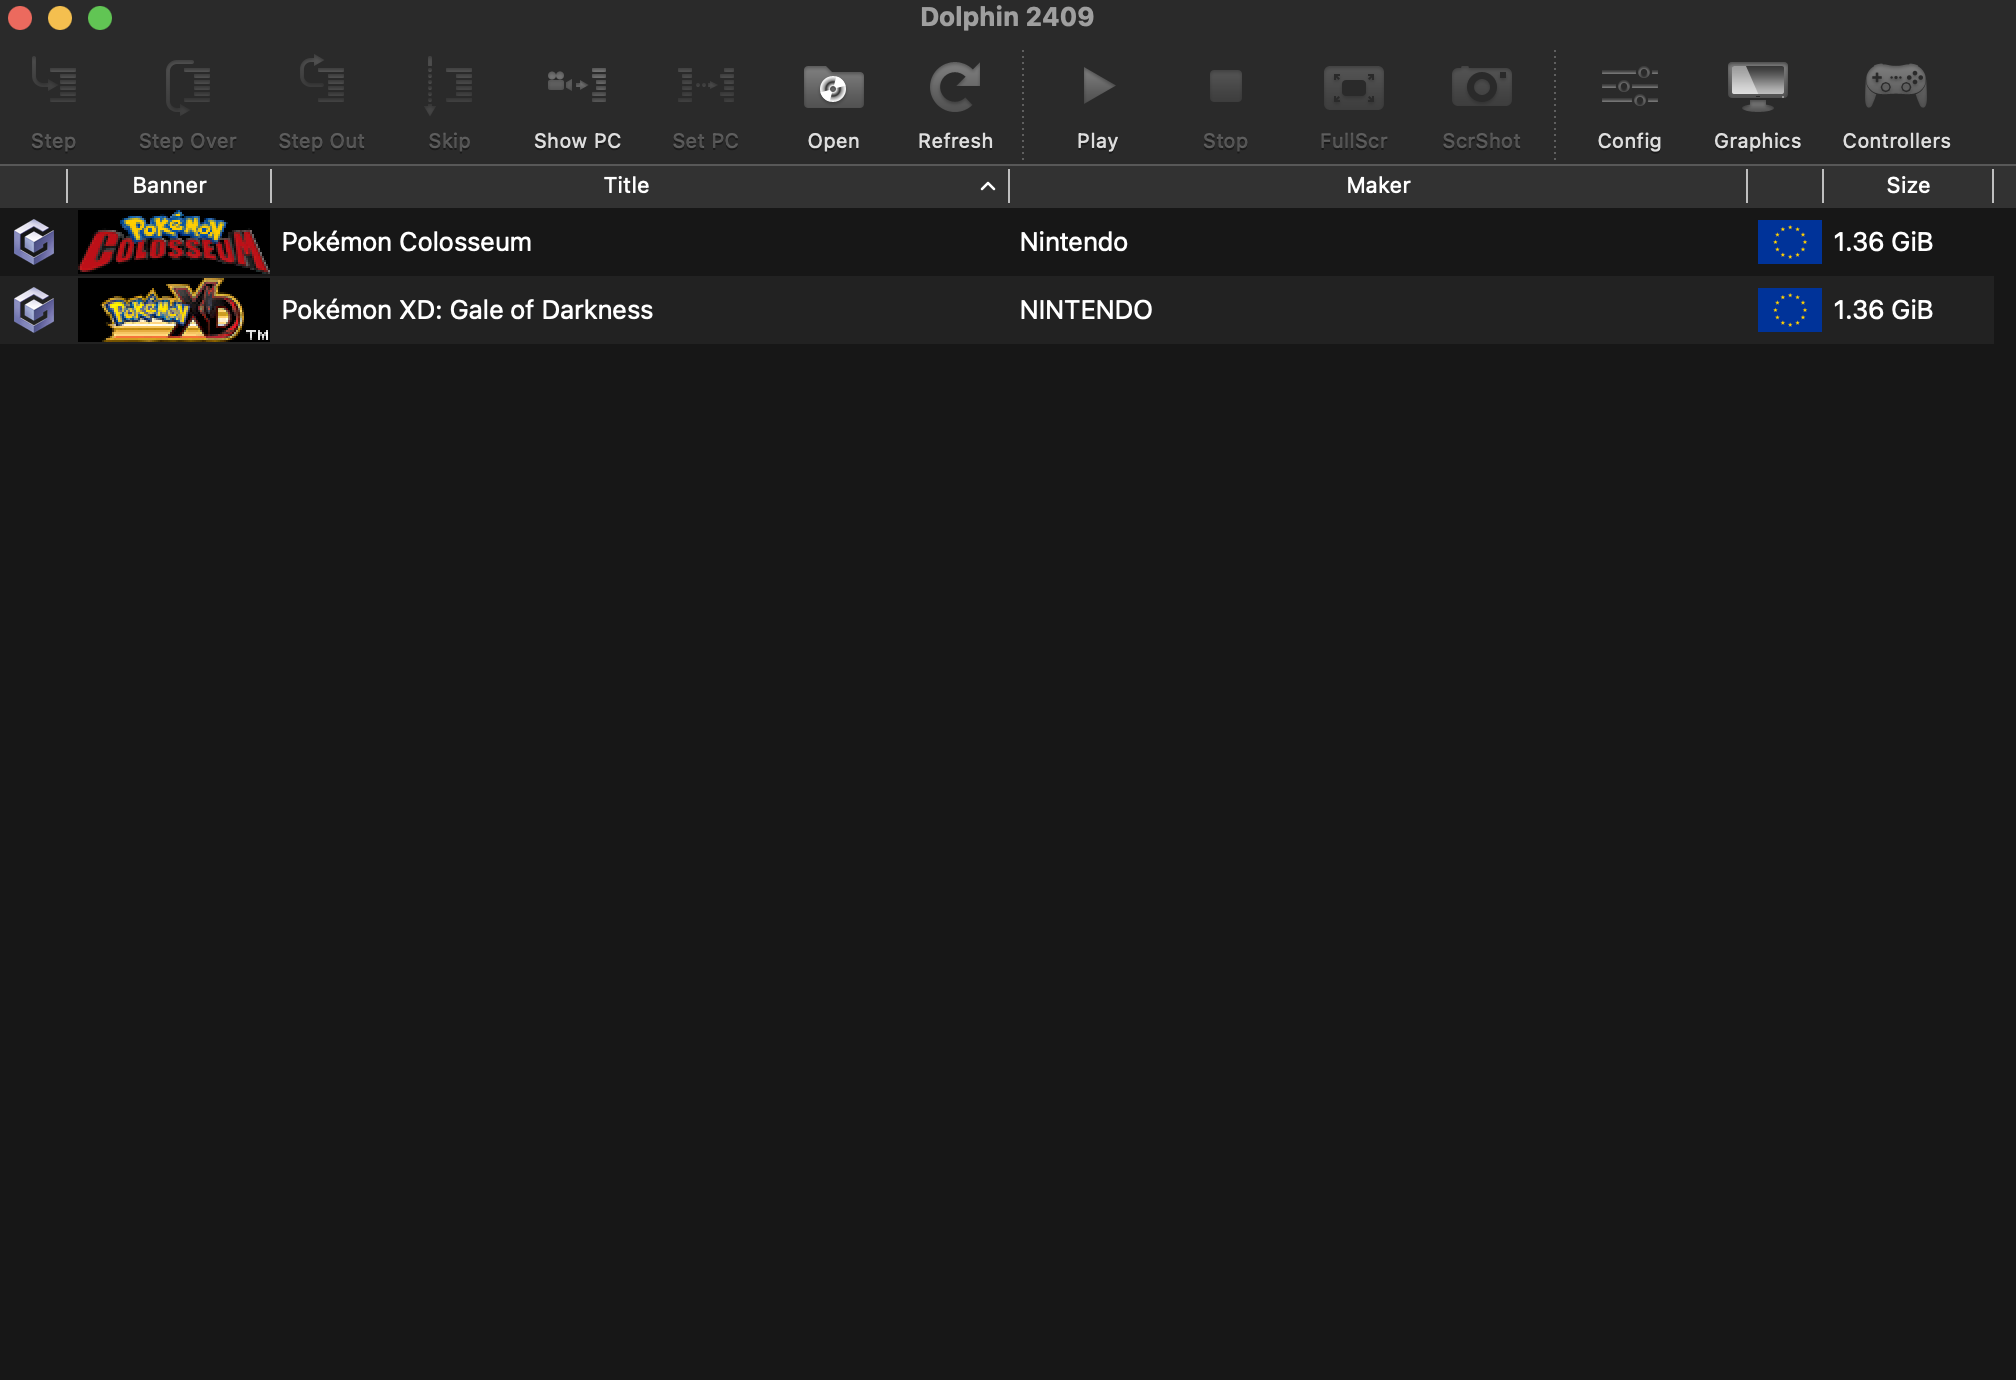The width and height of the screenshot is (2016, 1380).
Task: Click the Show PC toolbar icon
Action: coord(577,85)
